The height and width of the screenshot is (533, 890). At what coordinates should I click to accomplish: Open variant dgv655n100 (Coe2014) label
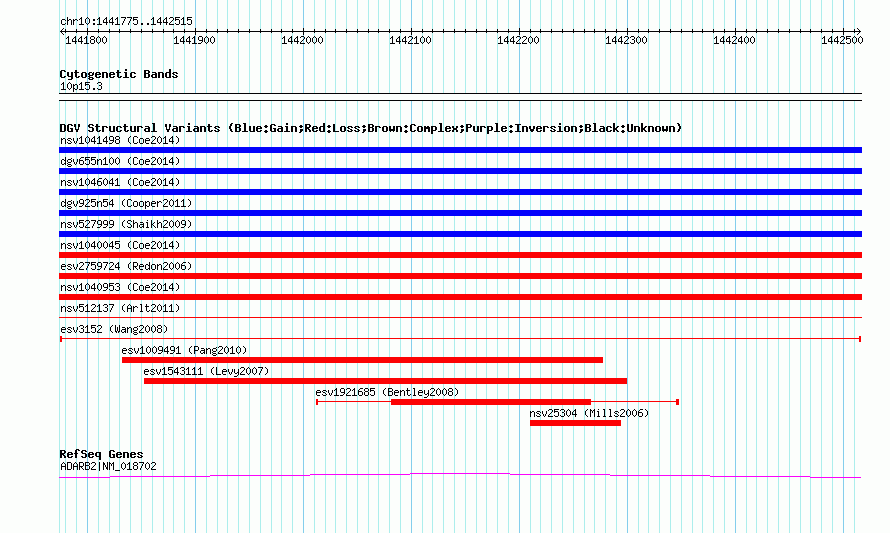[x=120, y=161]
